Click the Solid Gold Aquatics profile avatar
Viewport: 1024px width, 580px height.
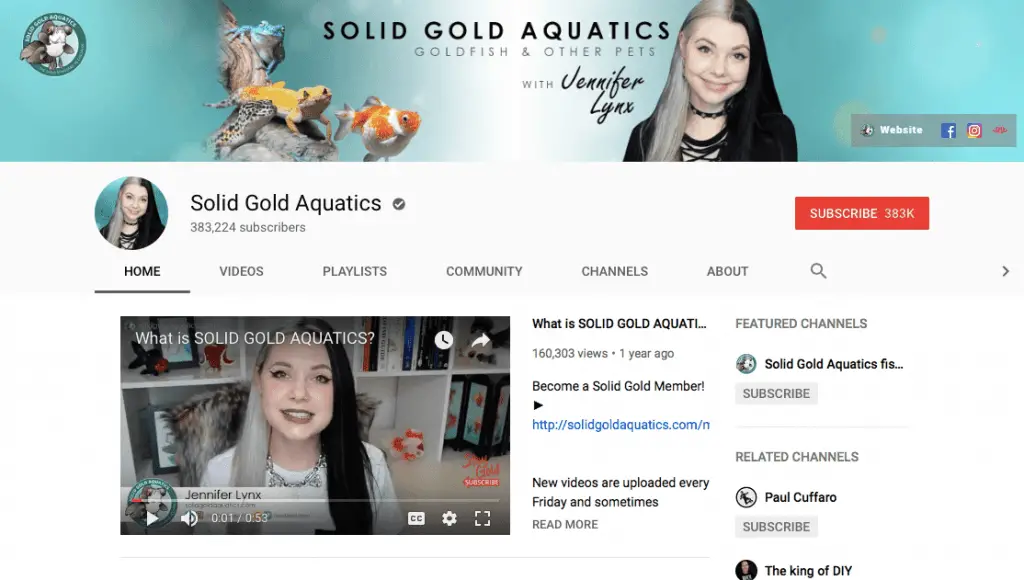pos(131,213)
